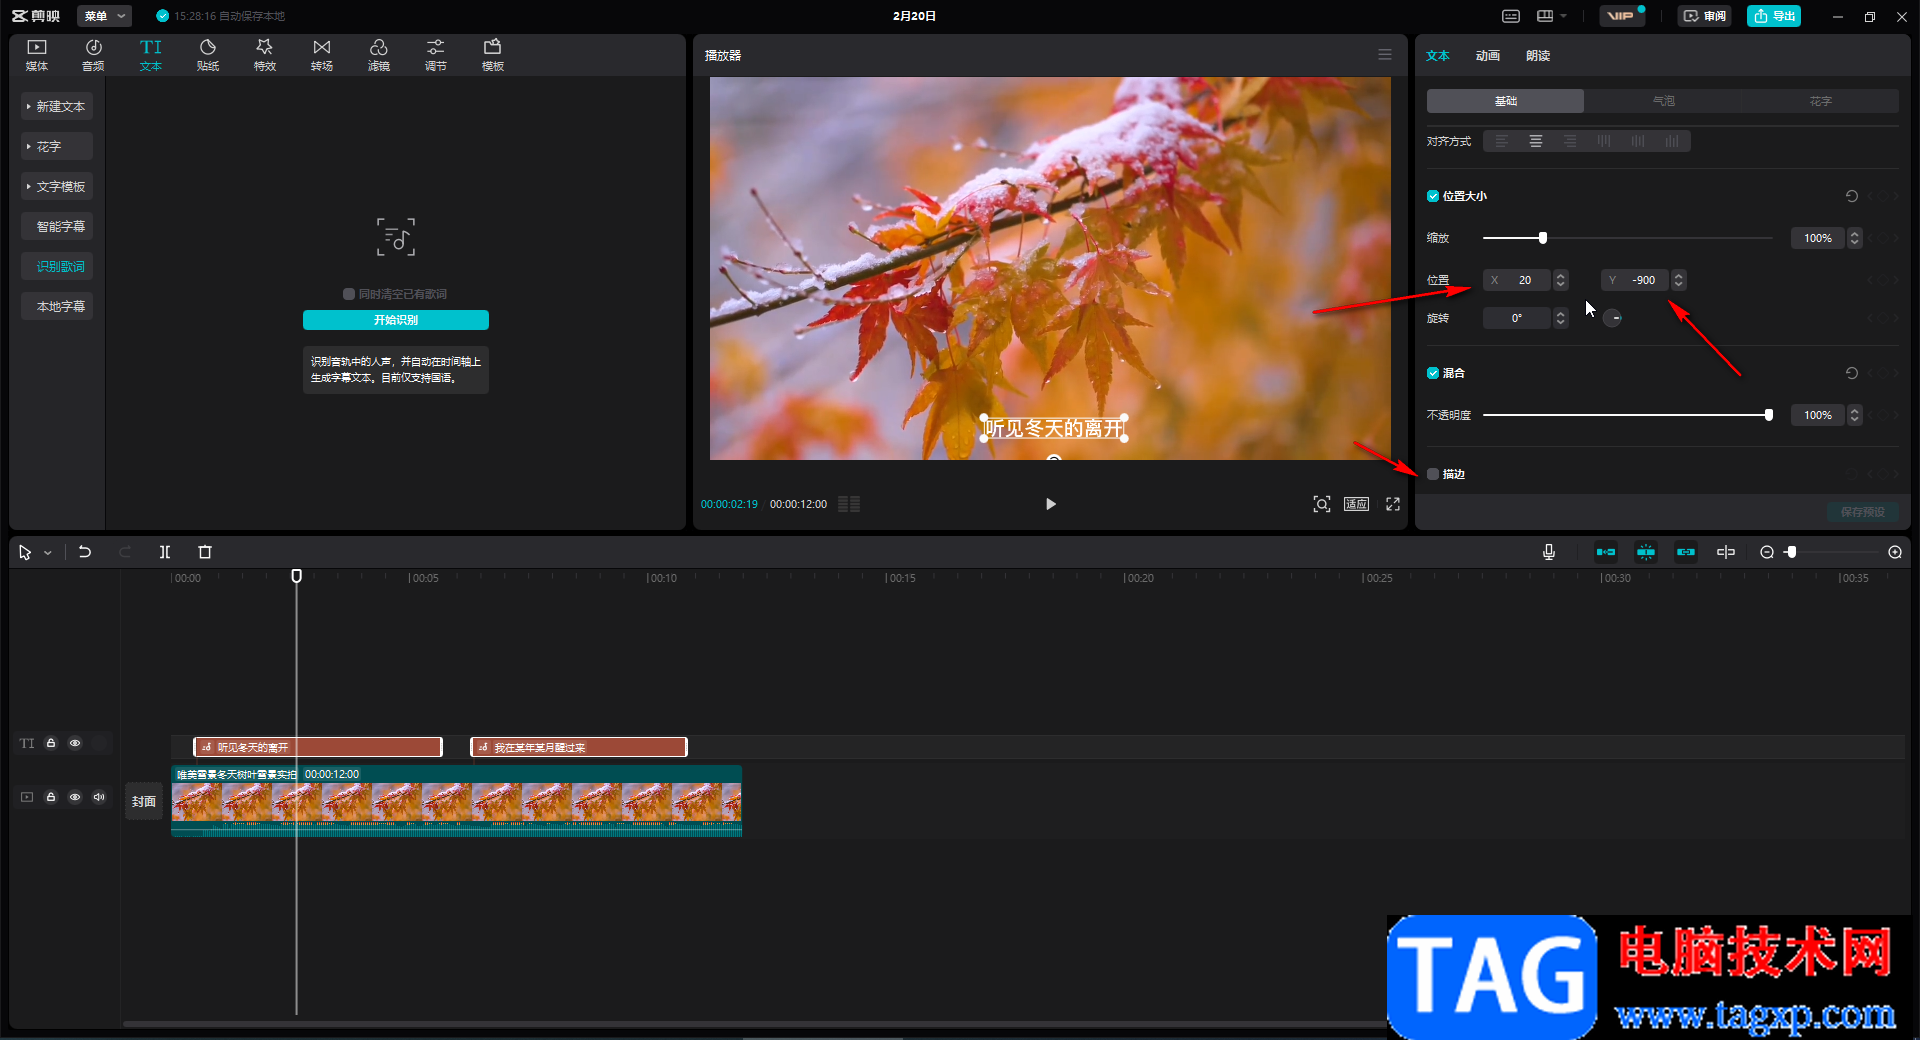
Task: Mute the video track speaker icon
Action: (x=99, y=797)
